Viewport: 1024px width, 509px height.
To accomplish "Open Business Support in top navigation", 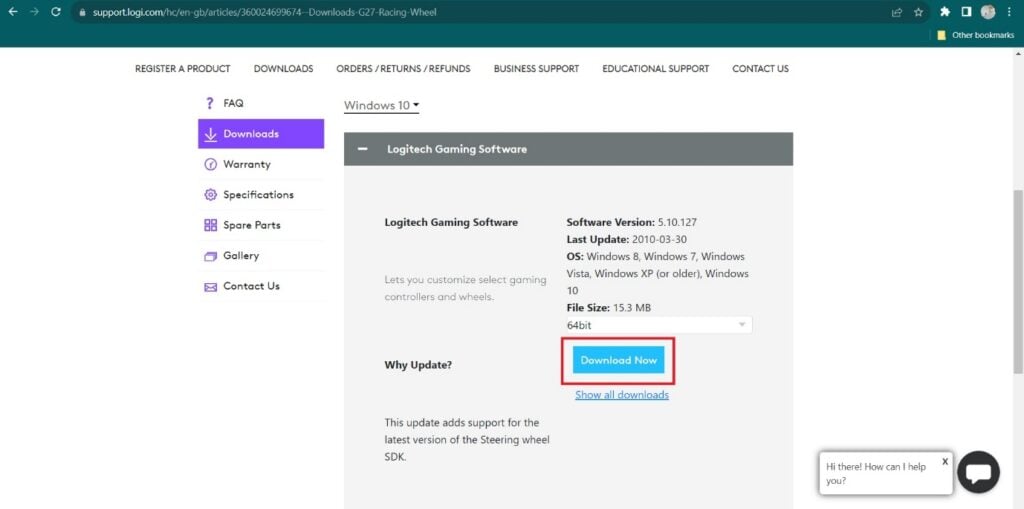I will 536,69.
